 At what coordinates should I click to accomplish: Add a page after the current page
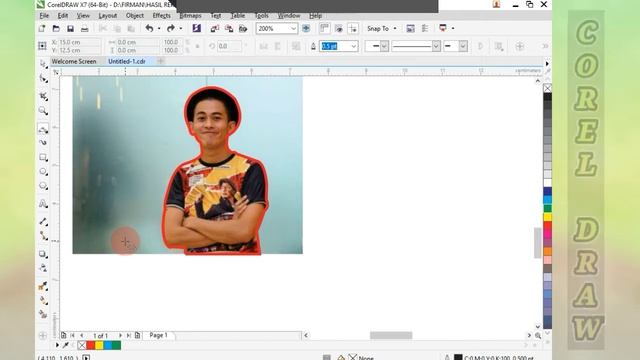pos(138,336)
